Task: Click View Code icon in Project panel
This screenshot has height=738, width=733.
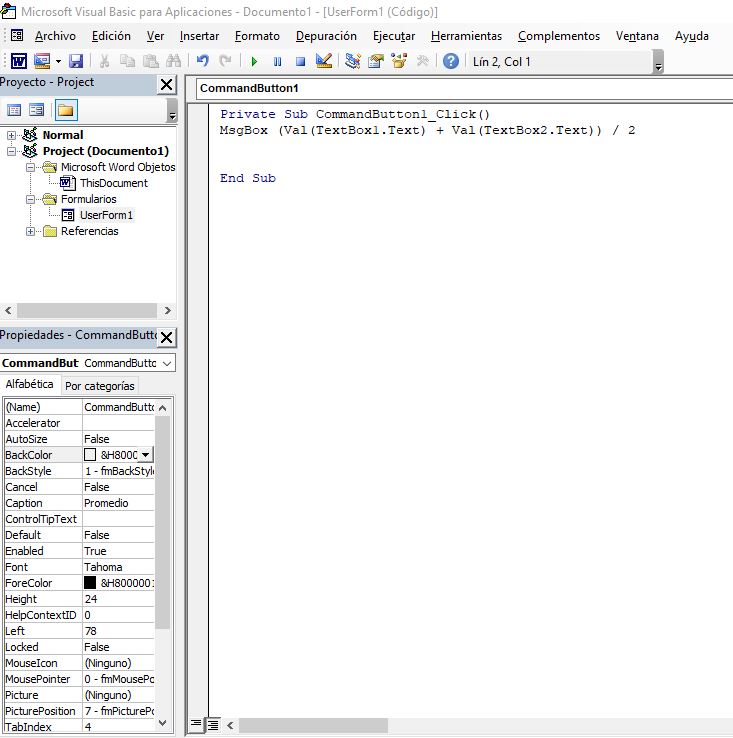Action: (x=14, y=110)
